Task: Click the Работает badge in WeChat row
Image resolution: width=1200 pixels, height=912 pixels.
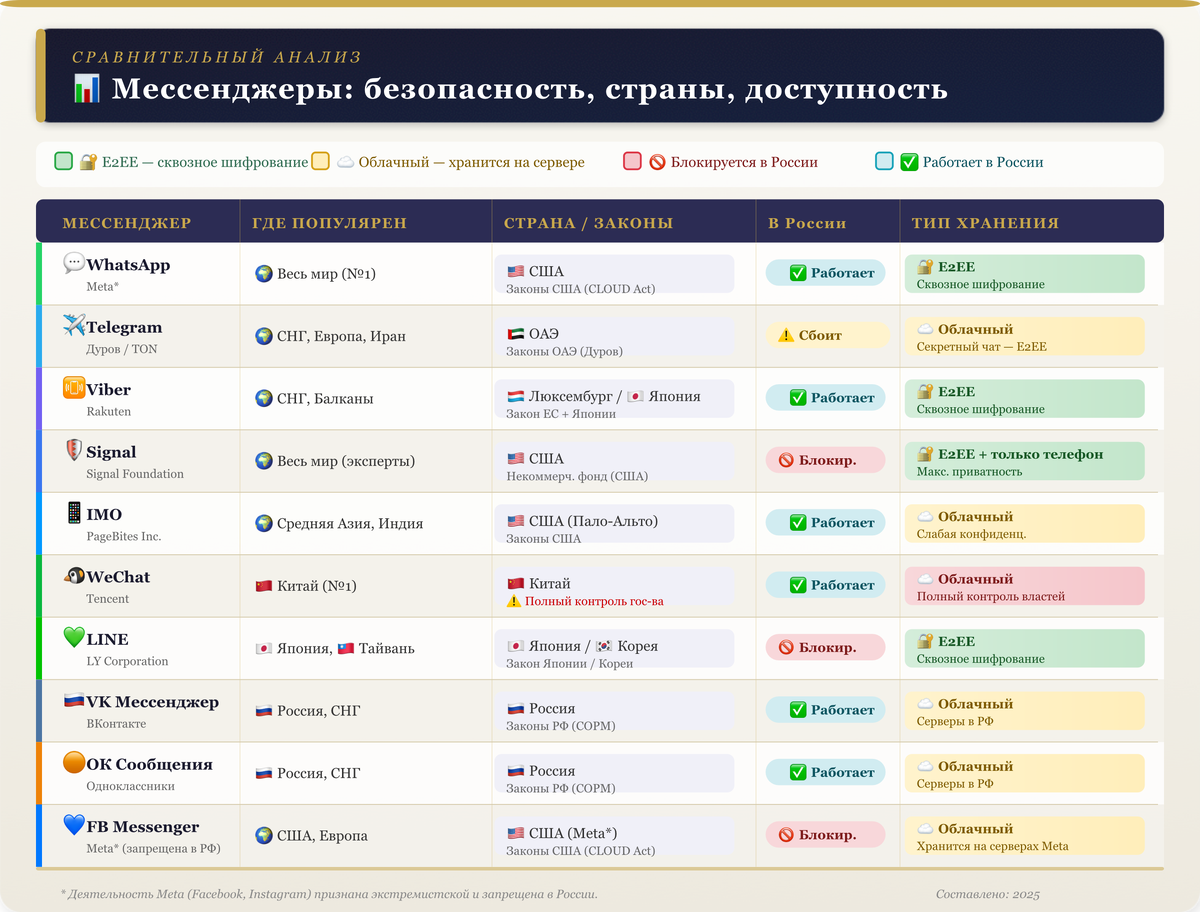Action: (x=826, y=585)
